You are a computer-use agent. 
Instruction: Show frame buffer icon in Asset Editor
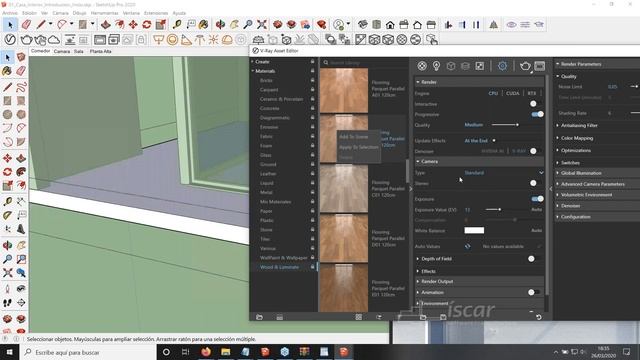[x=540, y=66]
